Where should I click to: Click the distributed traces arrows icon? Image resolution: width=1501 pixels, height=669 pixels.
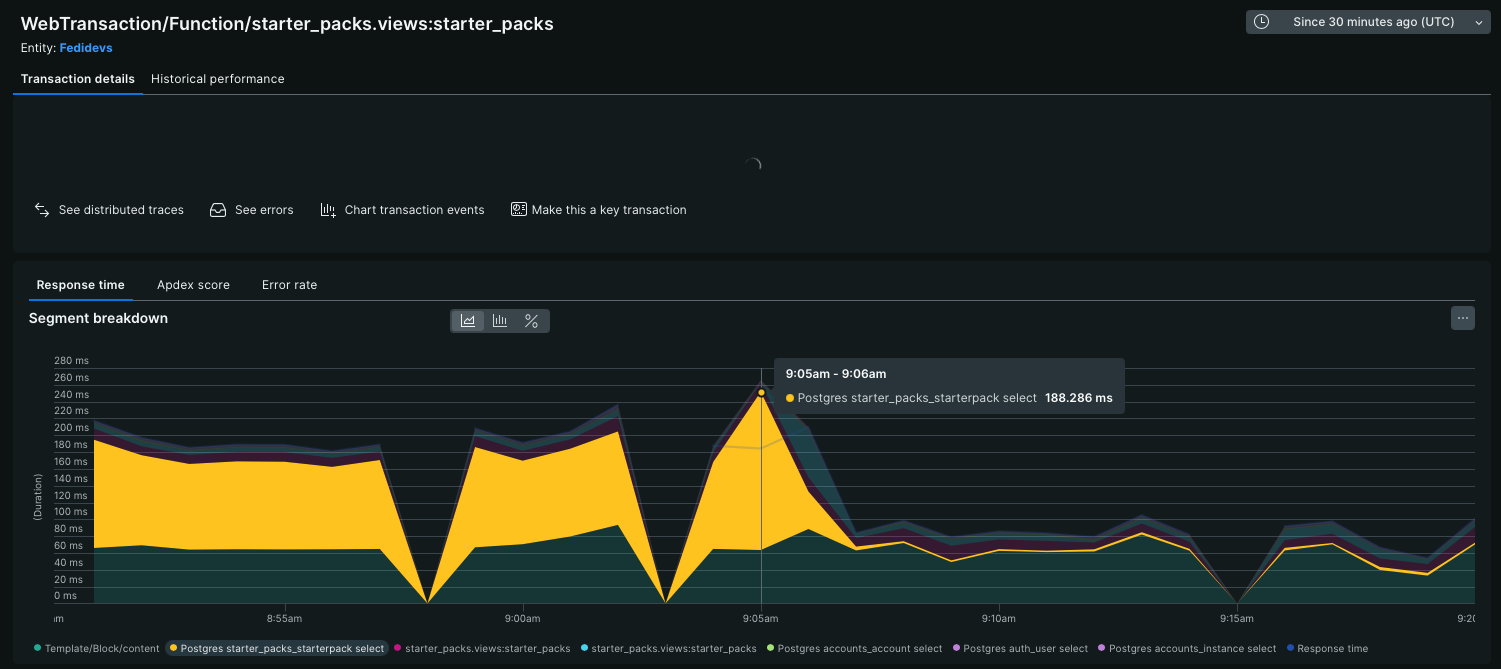(x=42, y=210)
